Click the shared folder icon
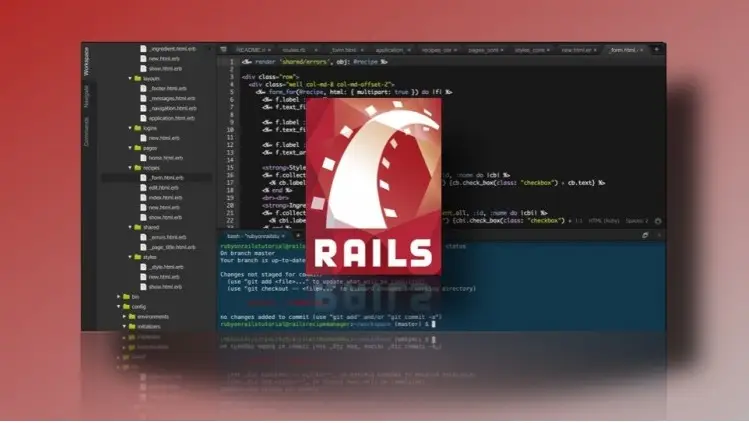The width and height of the screenshot is (749, 423). coord(138,227)
